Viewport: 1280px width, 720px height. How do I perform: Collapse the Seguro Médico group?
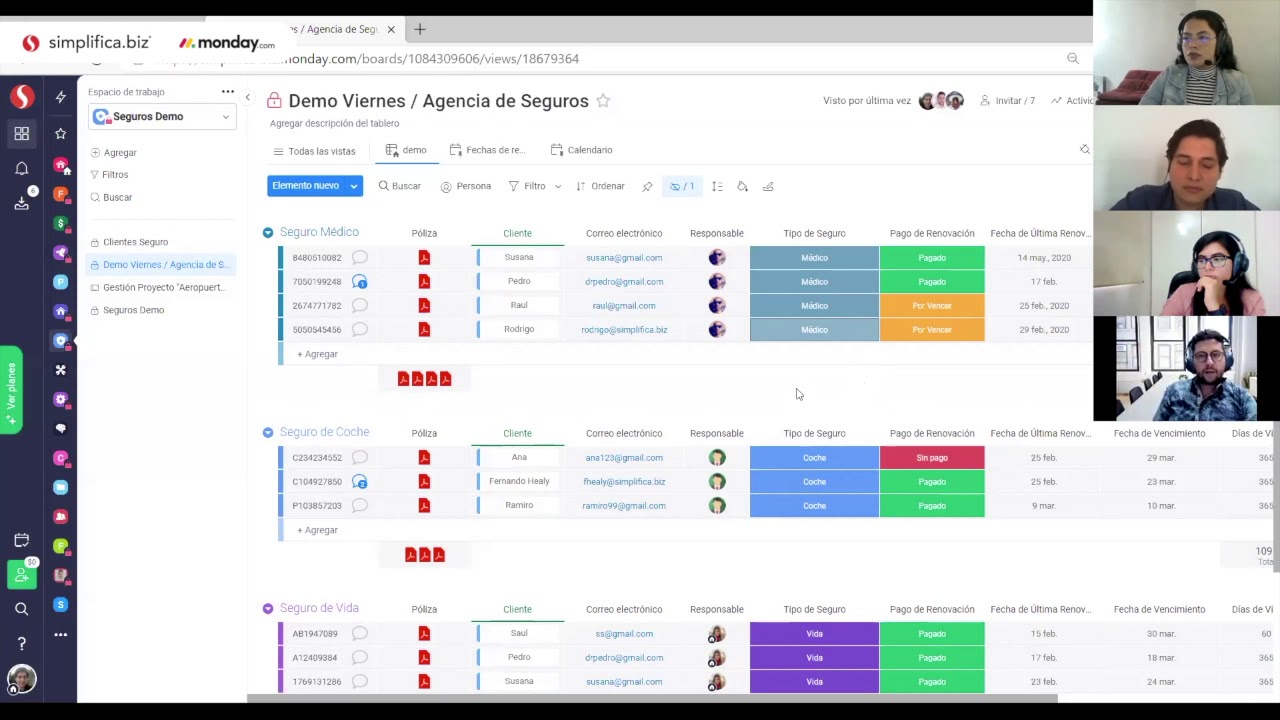coord(268,233)
